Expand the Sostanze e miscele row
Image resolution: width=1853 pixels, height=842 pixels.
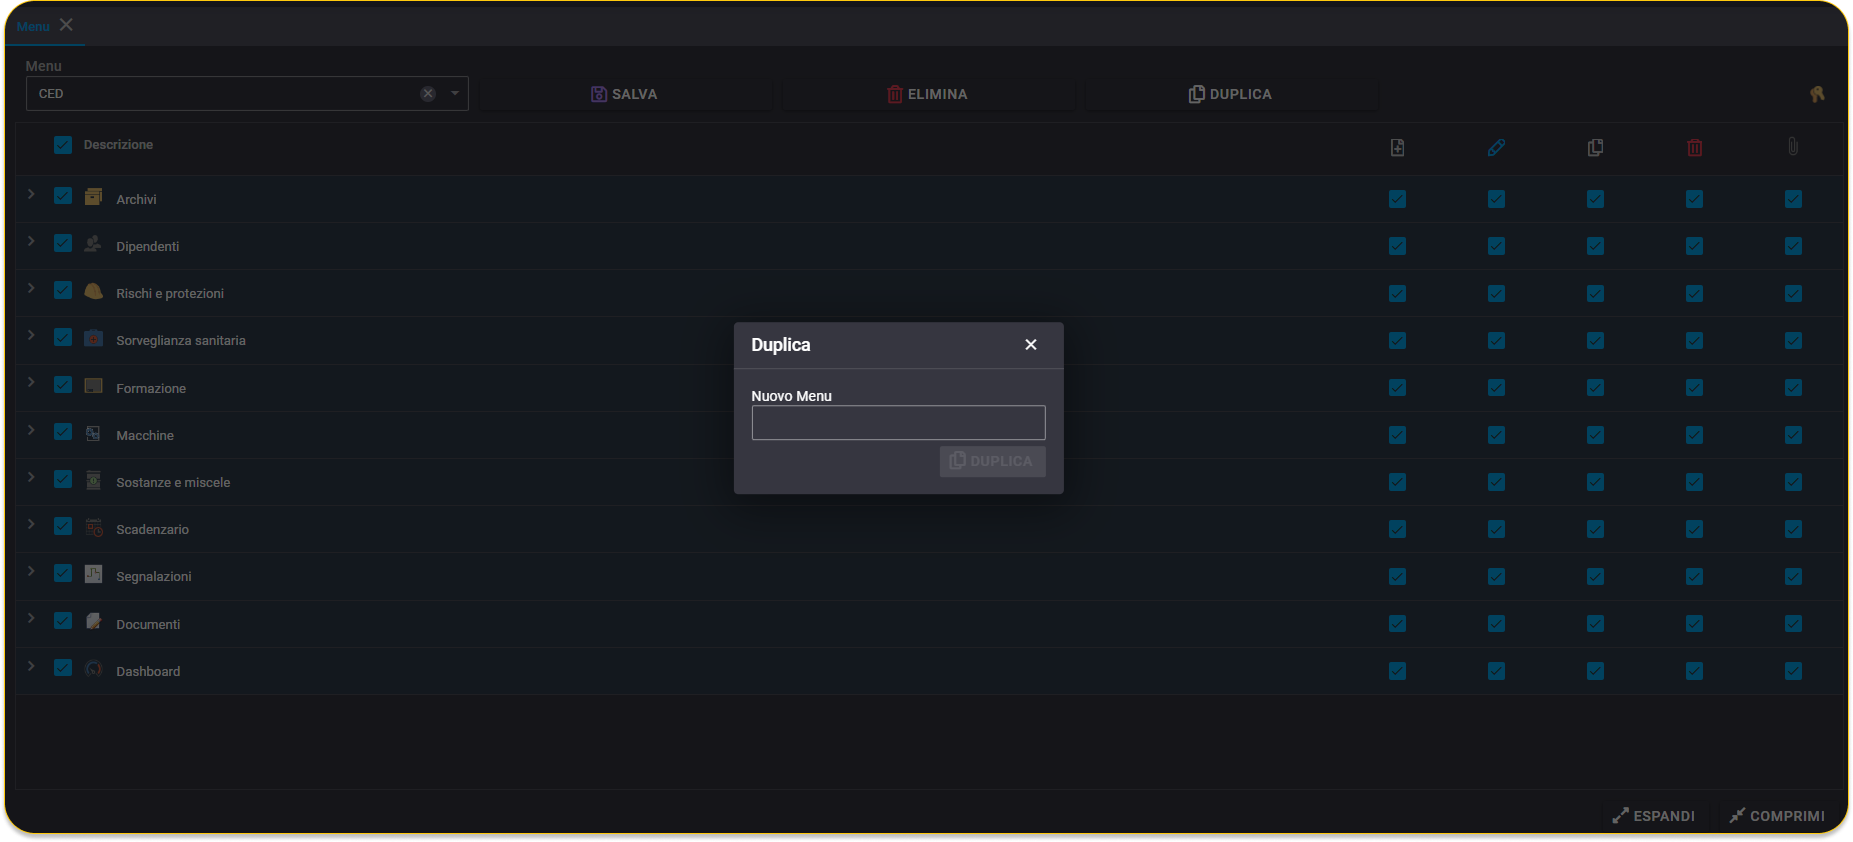[31, 477]
